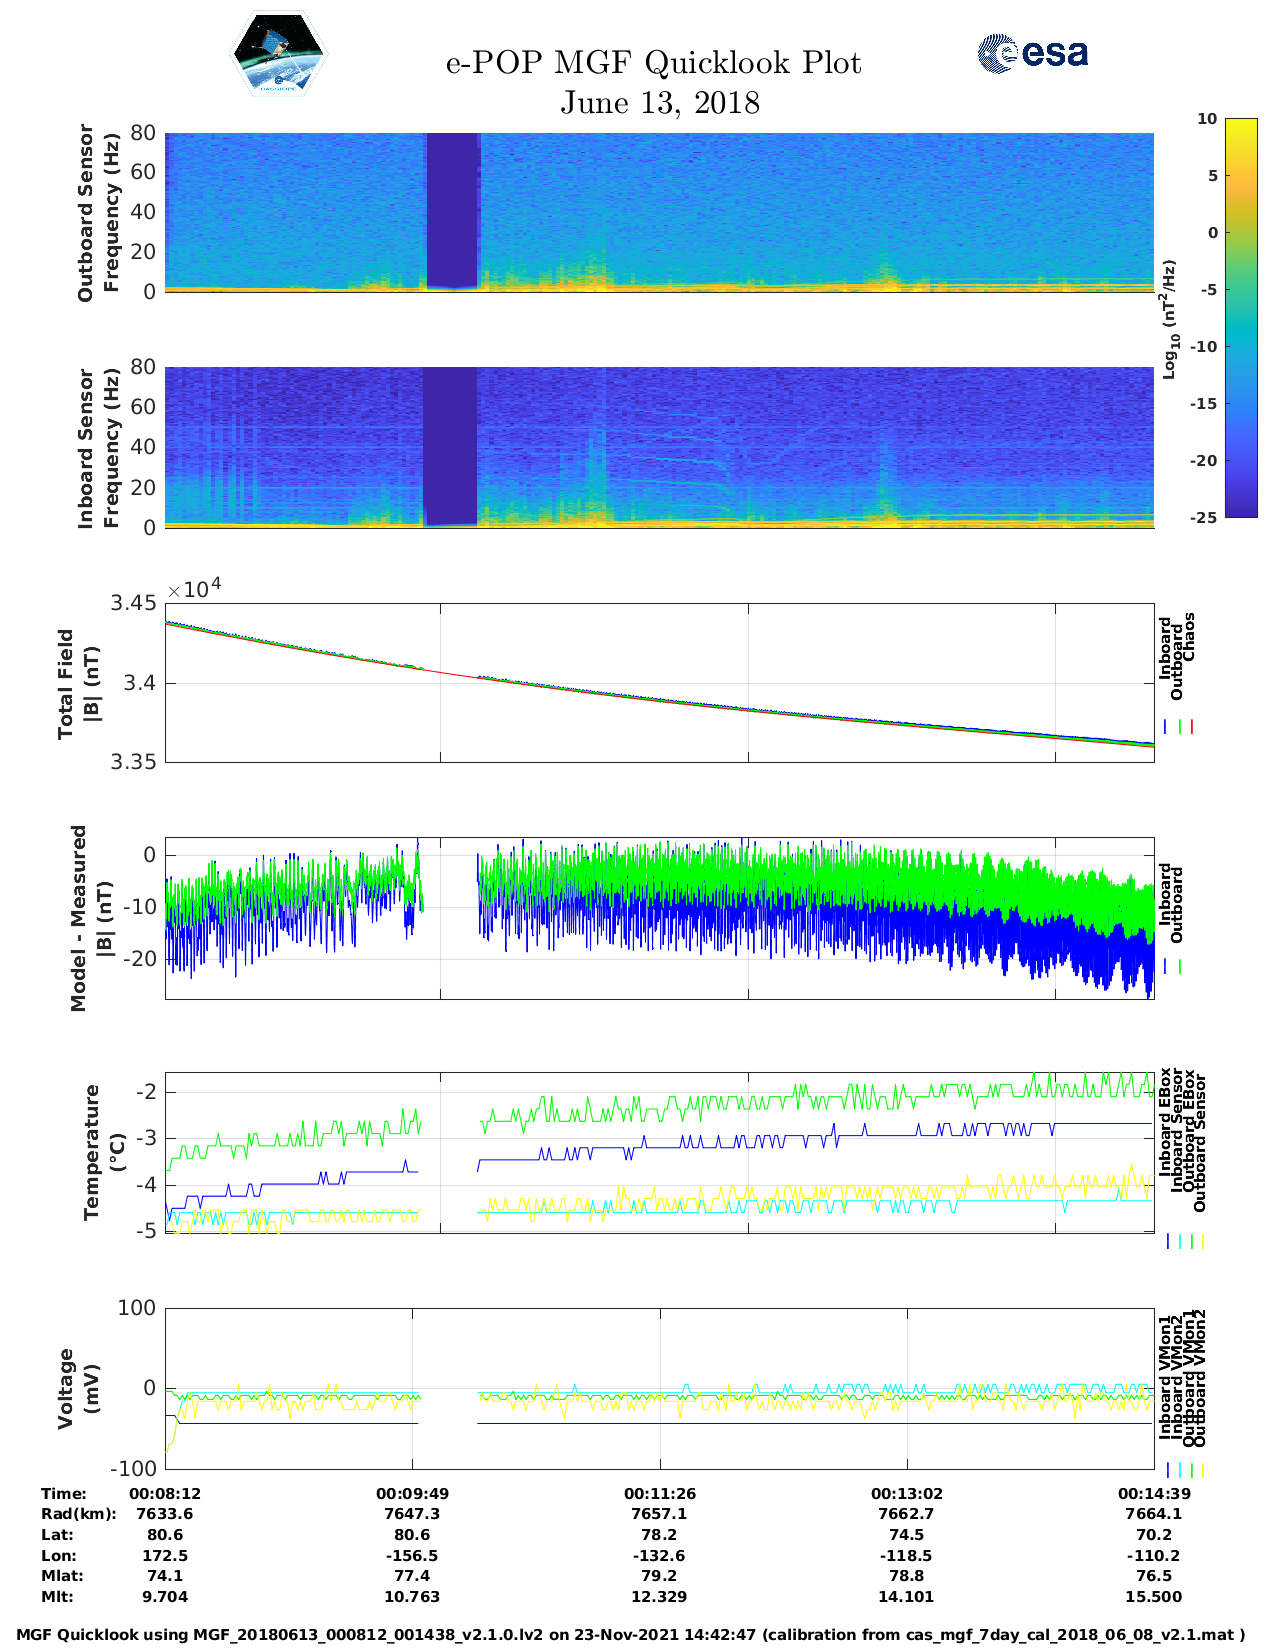The width and height of the screenshot is (1275, 1650).
Task: Click the yellow marker in Temperature legend
Action: click(x=1202, y=1241)
